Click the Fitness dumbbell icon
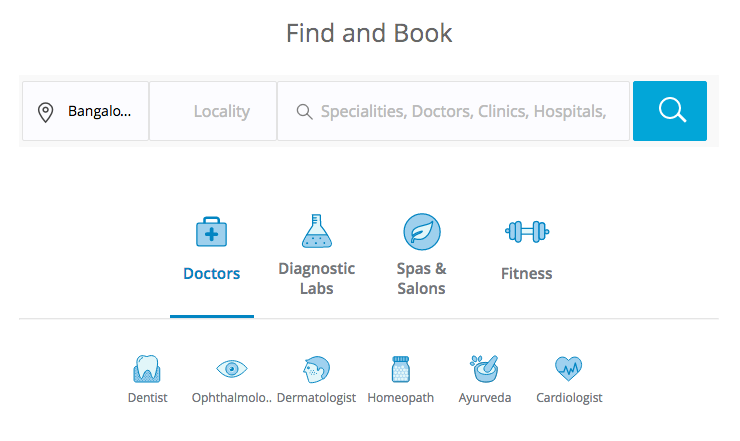The width and height of the screenshot is (740, 441). (x=527, y=232)
